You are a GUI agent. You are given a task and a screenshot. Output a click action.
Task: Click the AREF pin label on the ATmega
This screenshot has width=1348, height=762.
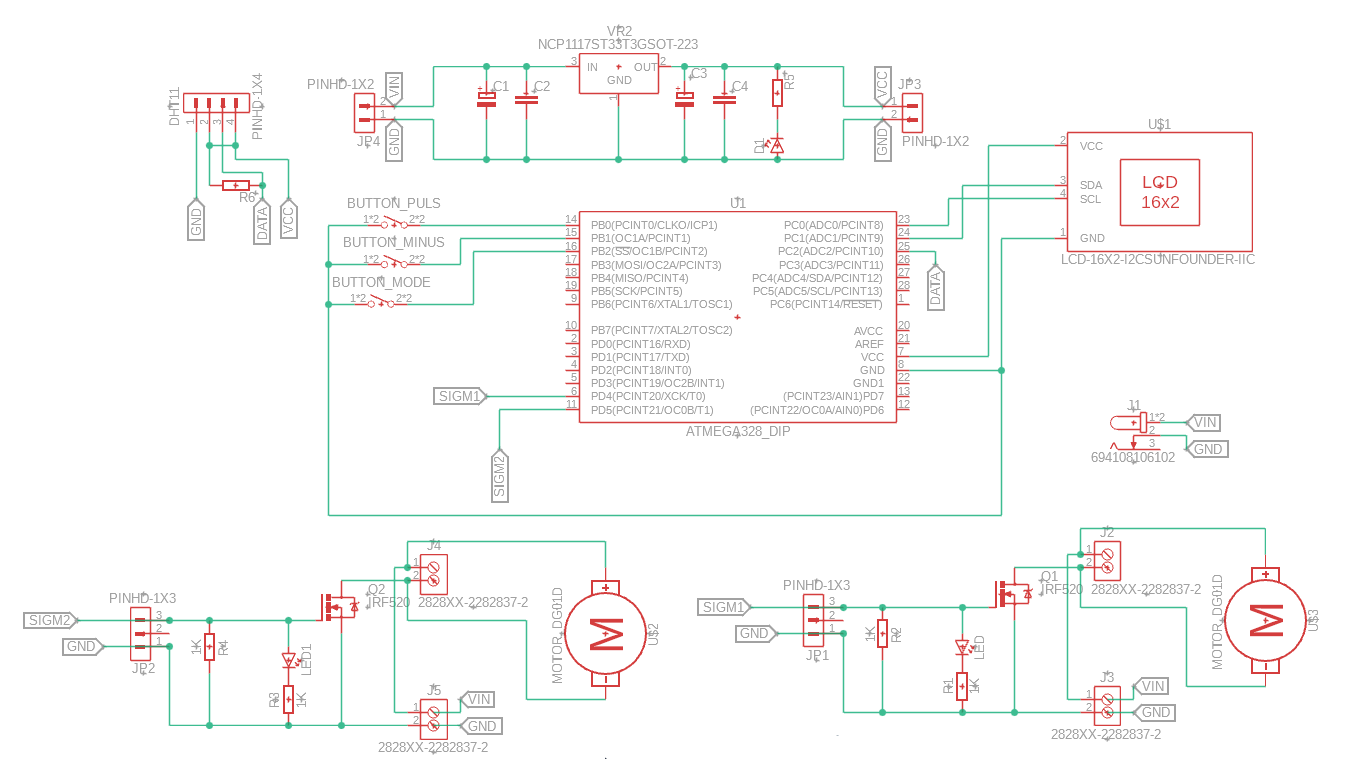(869, 343)
